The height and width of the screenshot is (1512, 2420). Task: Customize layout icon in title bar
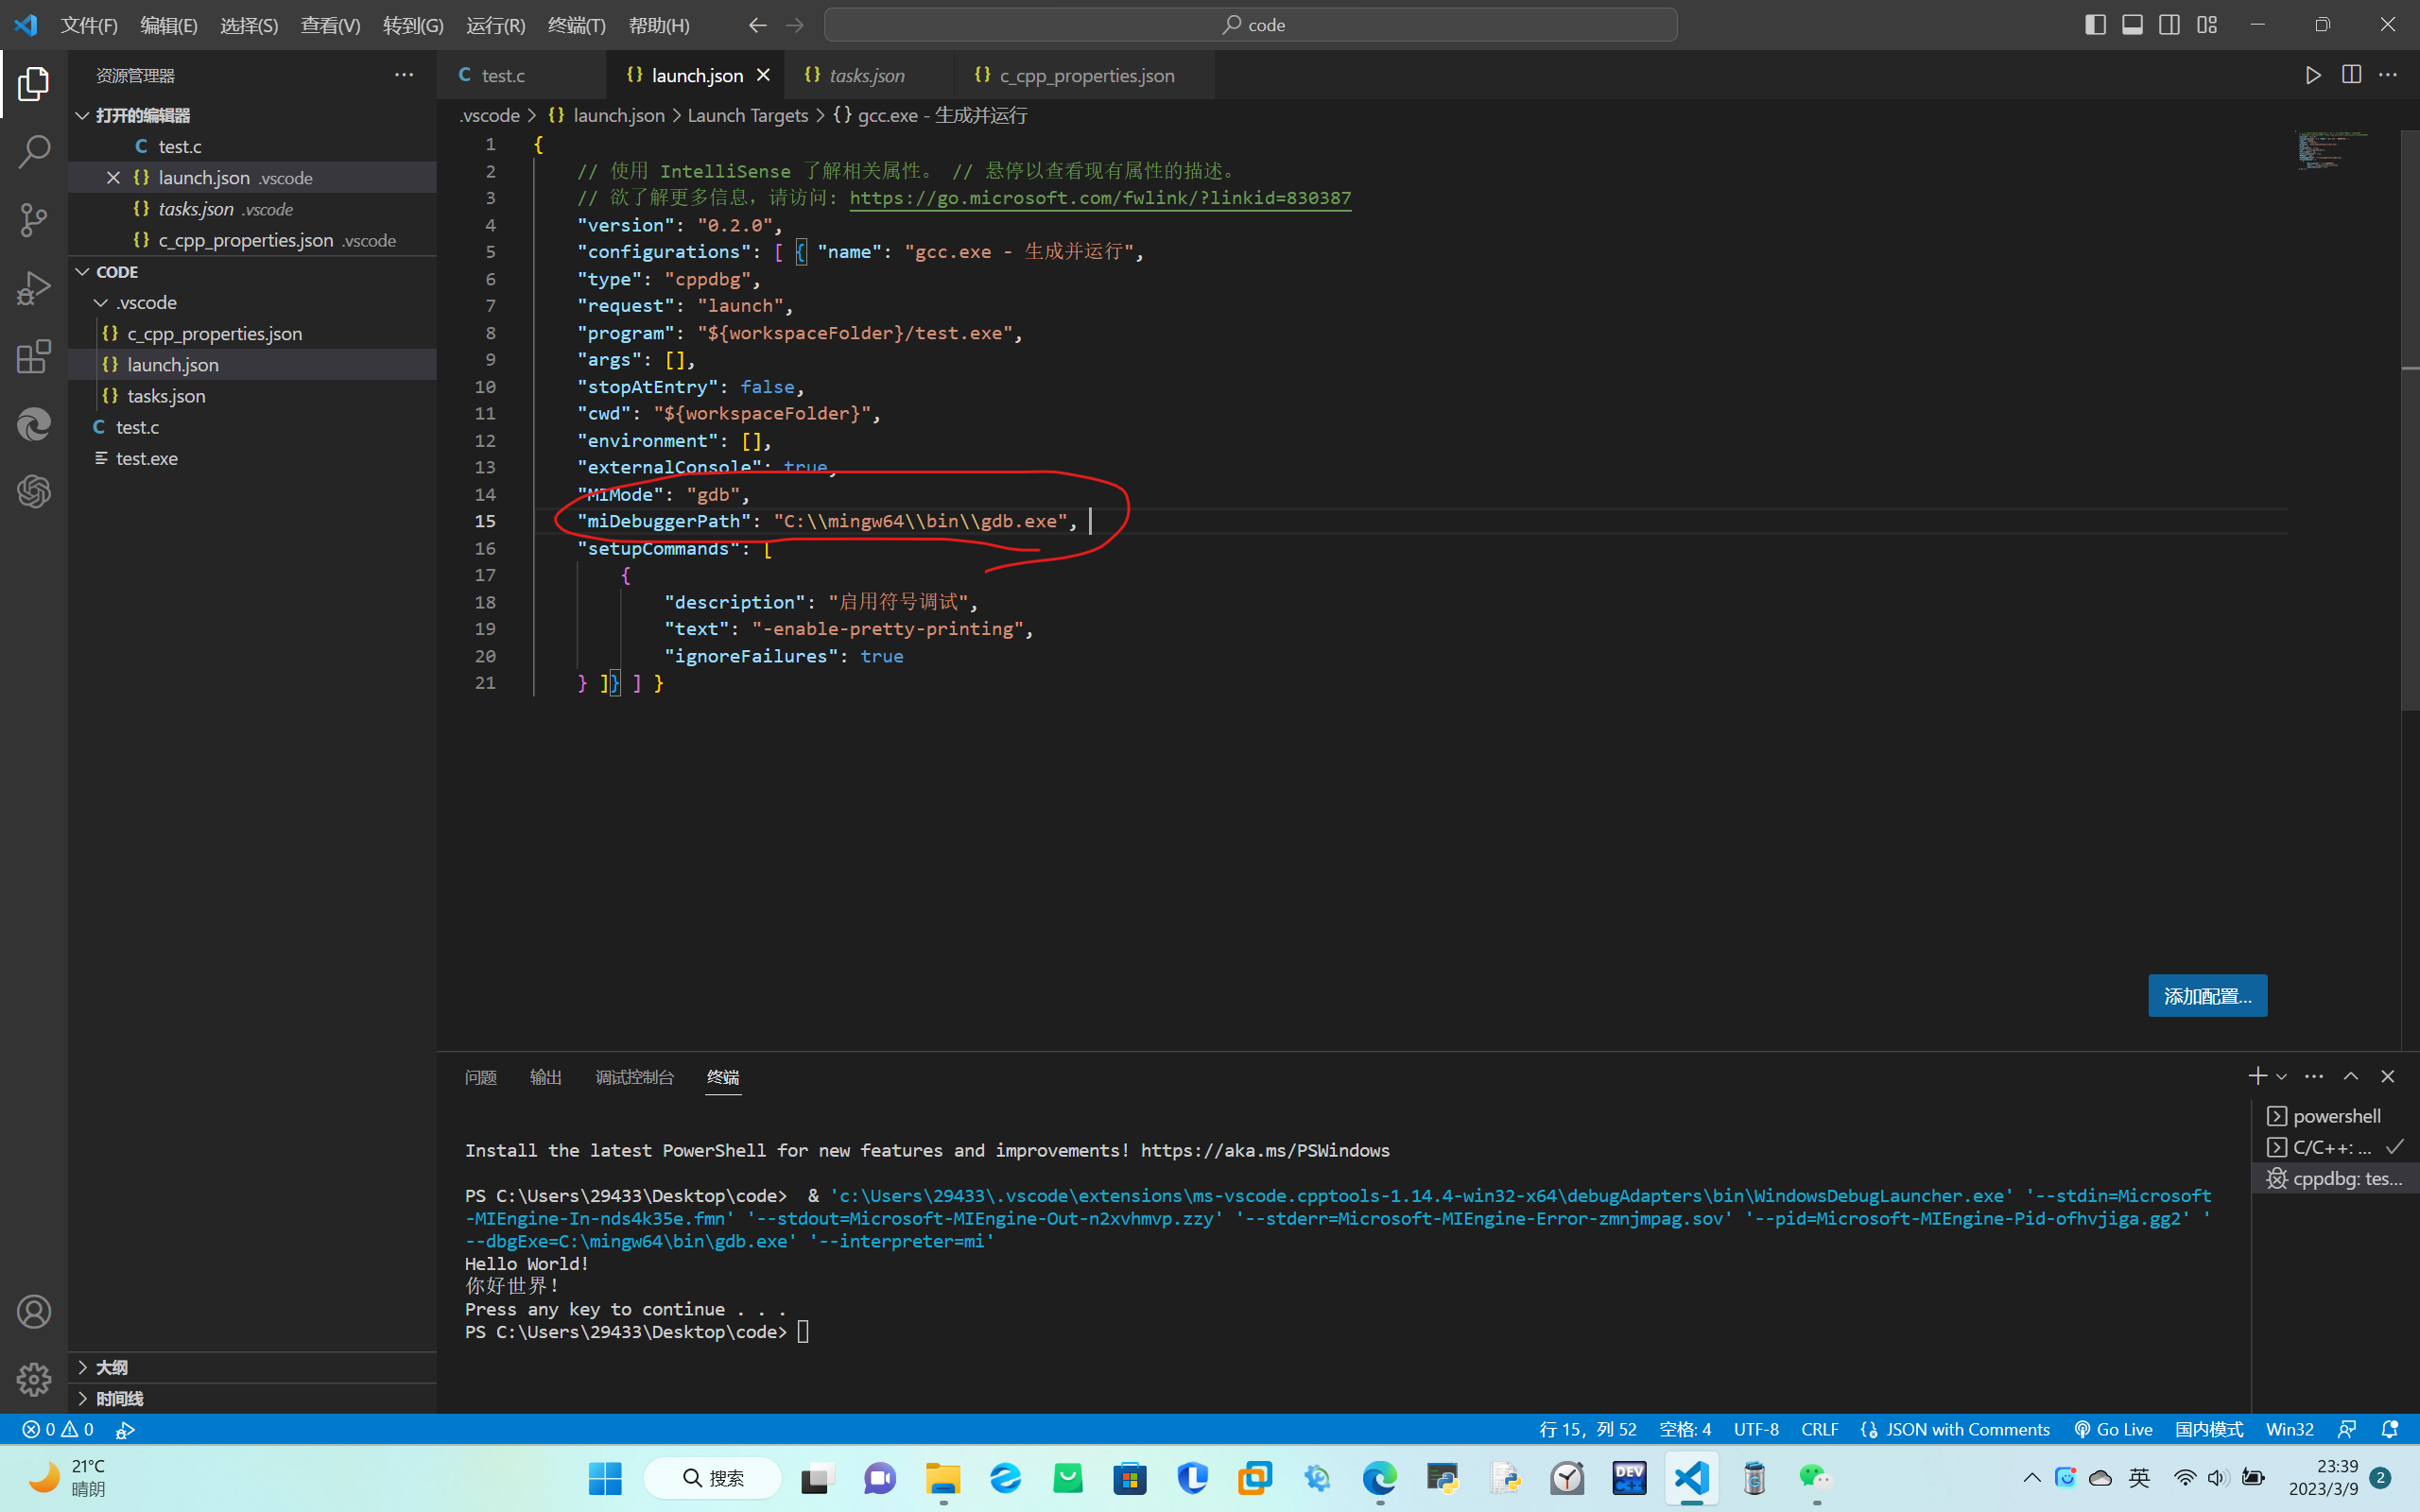pos(2207,25)
